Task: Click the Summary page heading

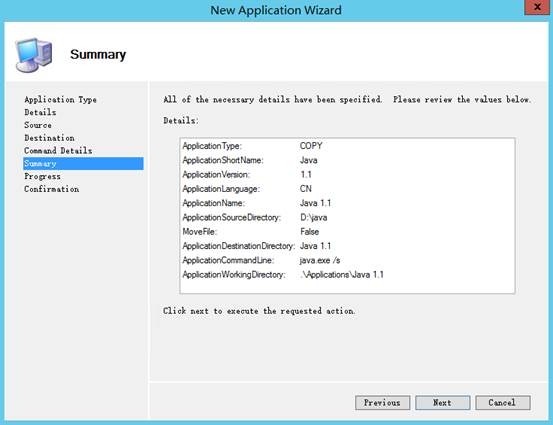Action: pyautogui.click(x=98, y=54)
